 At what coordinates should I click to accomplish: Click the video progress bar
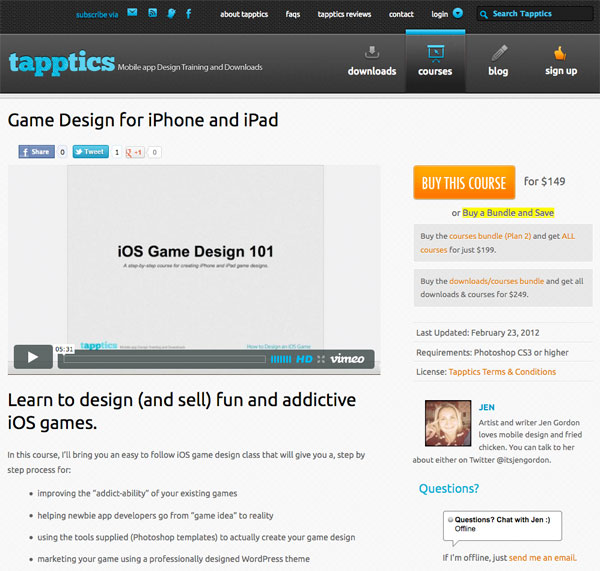click(165, 359)
